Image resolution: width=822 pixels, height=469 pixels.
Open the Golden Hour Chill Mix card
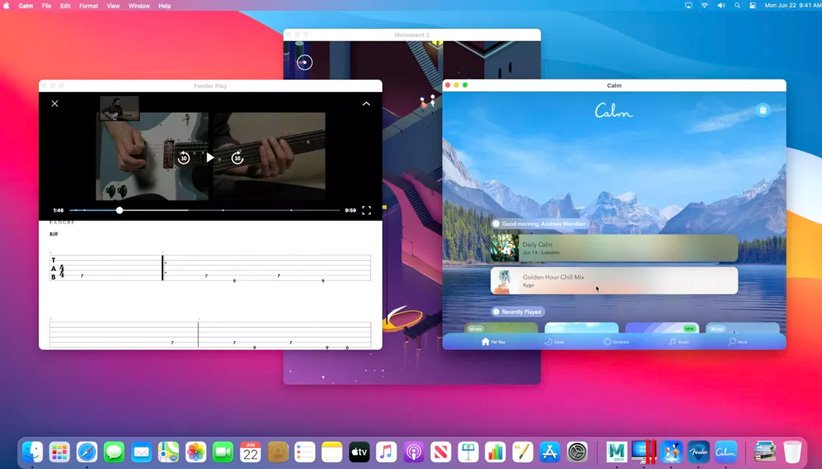(x=614, y=280)
